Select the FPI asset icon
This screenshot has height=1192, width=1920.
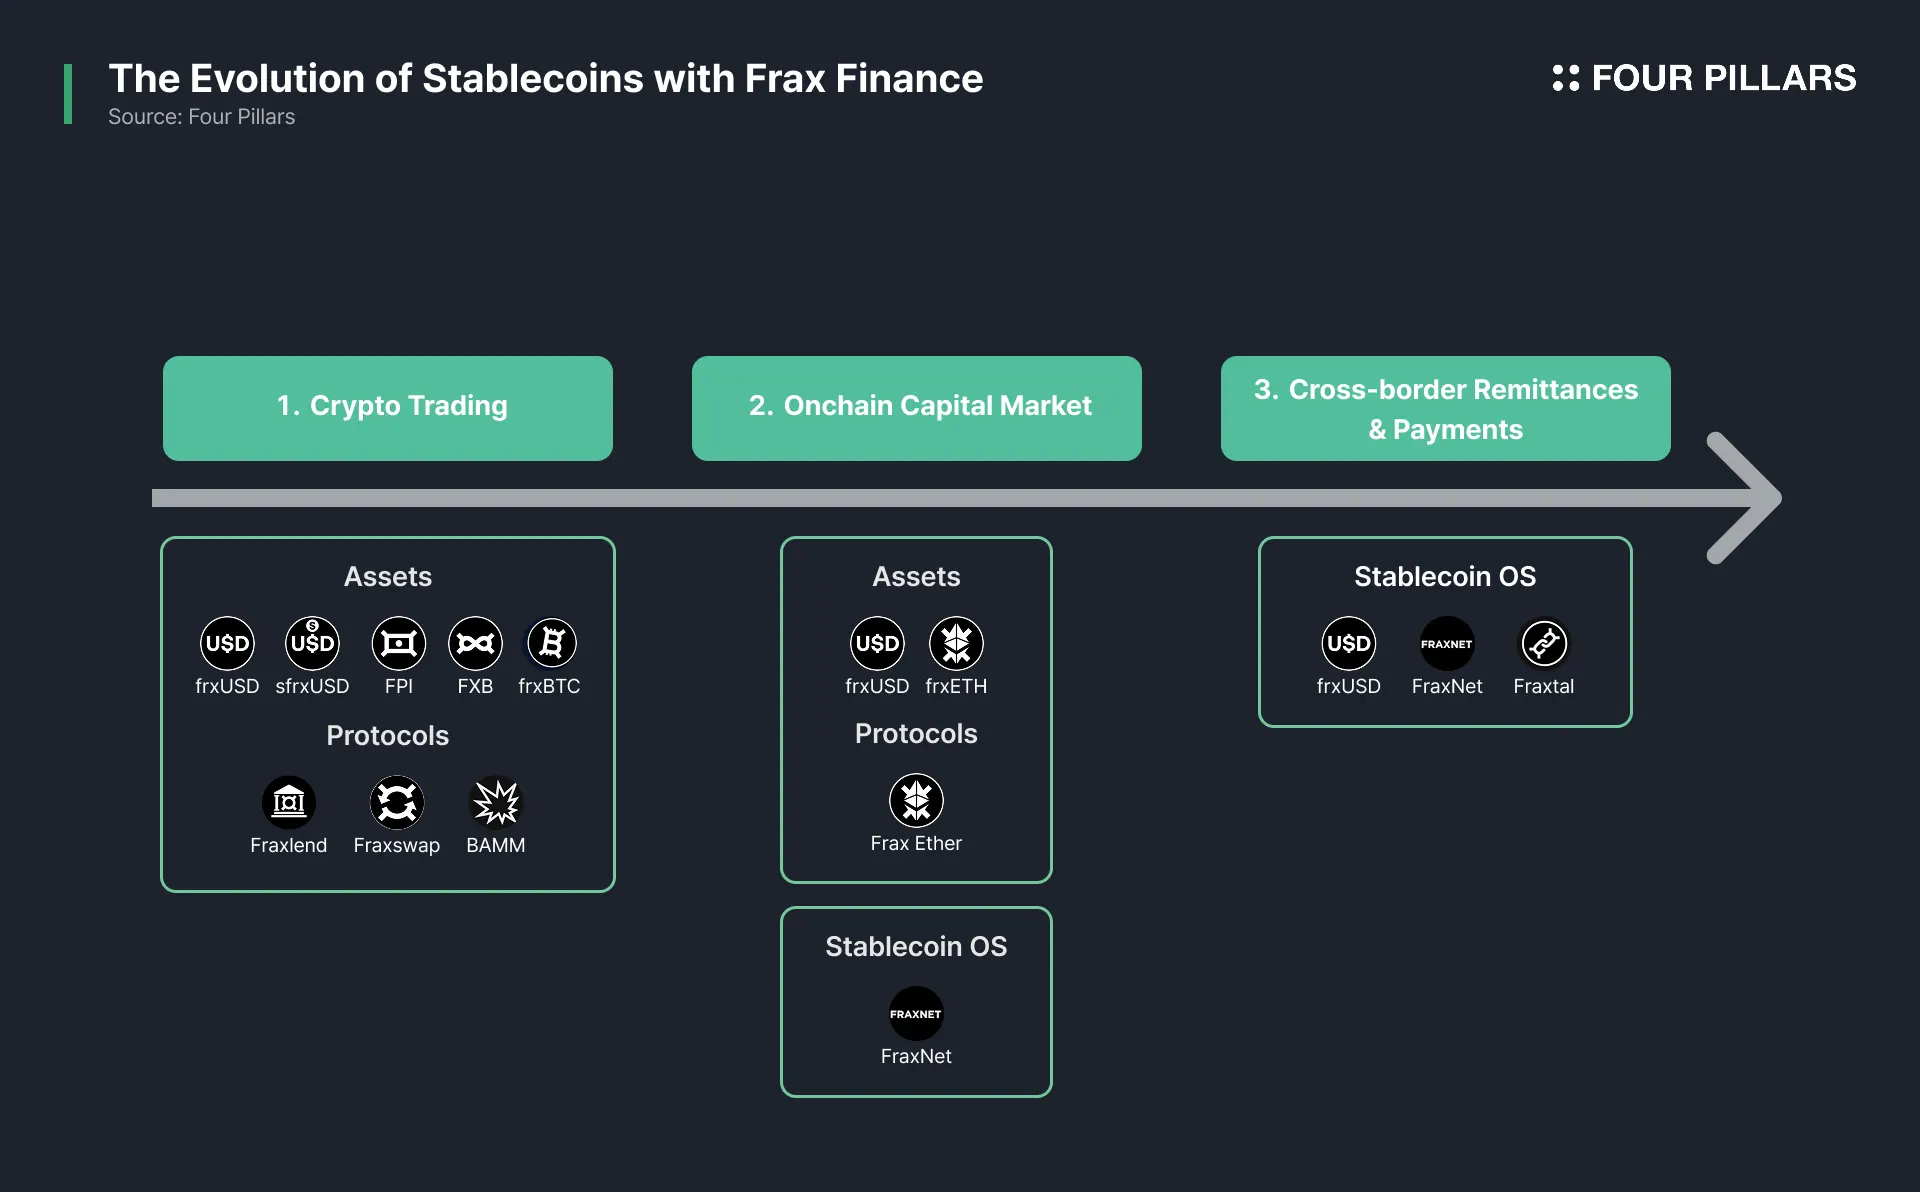(x=398, y=643)
